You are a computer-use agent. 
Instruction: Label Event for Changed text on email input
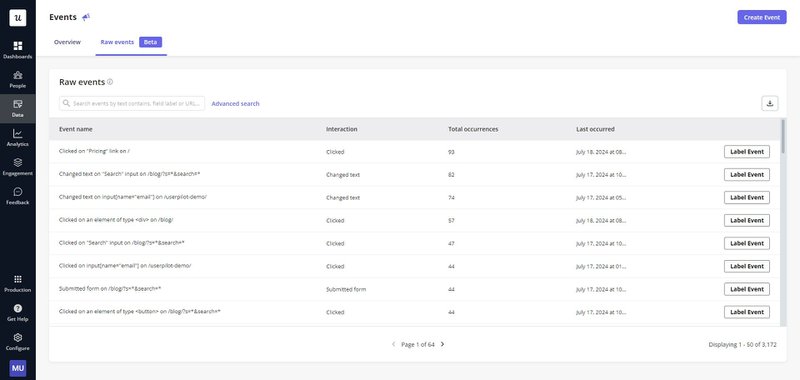pyautogui.click(x=747, y=197)
